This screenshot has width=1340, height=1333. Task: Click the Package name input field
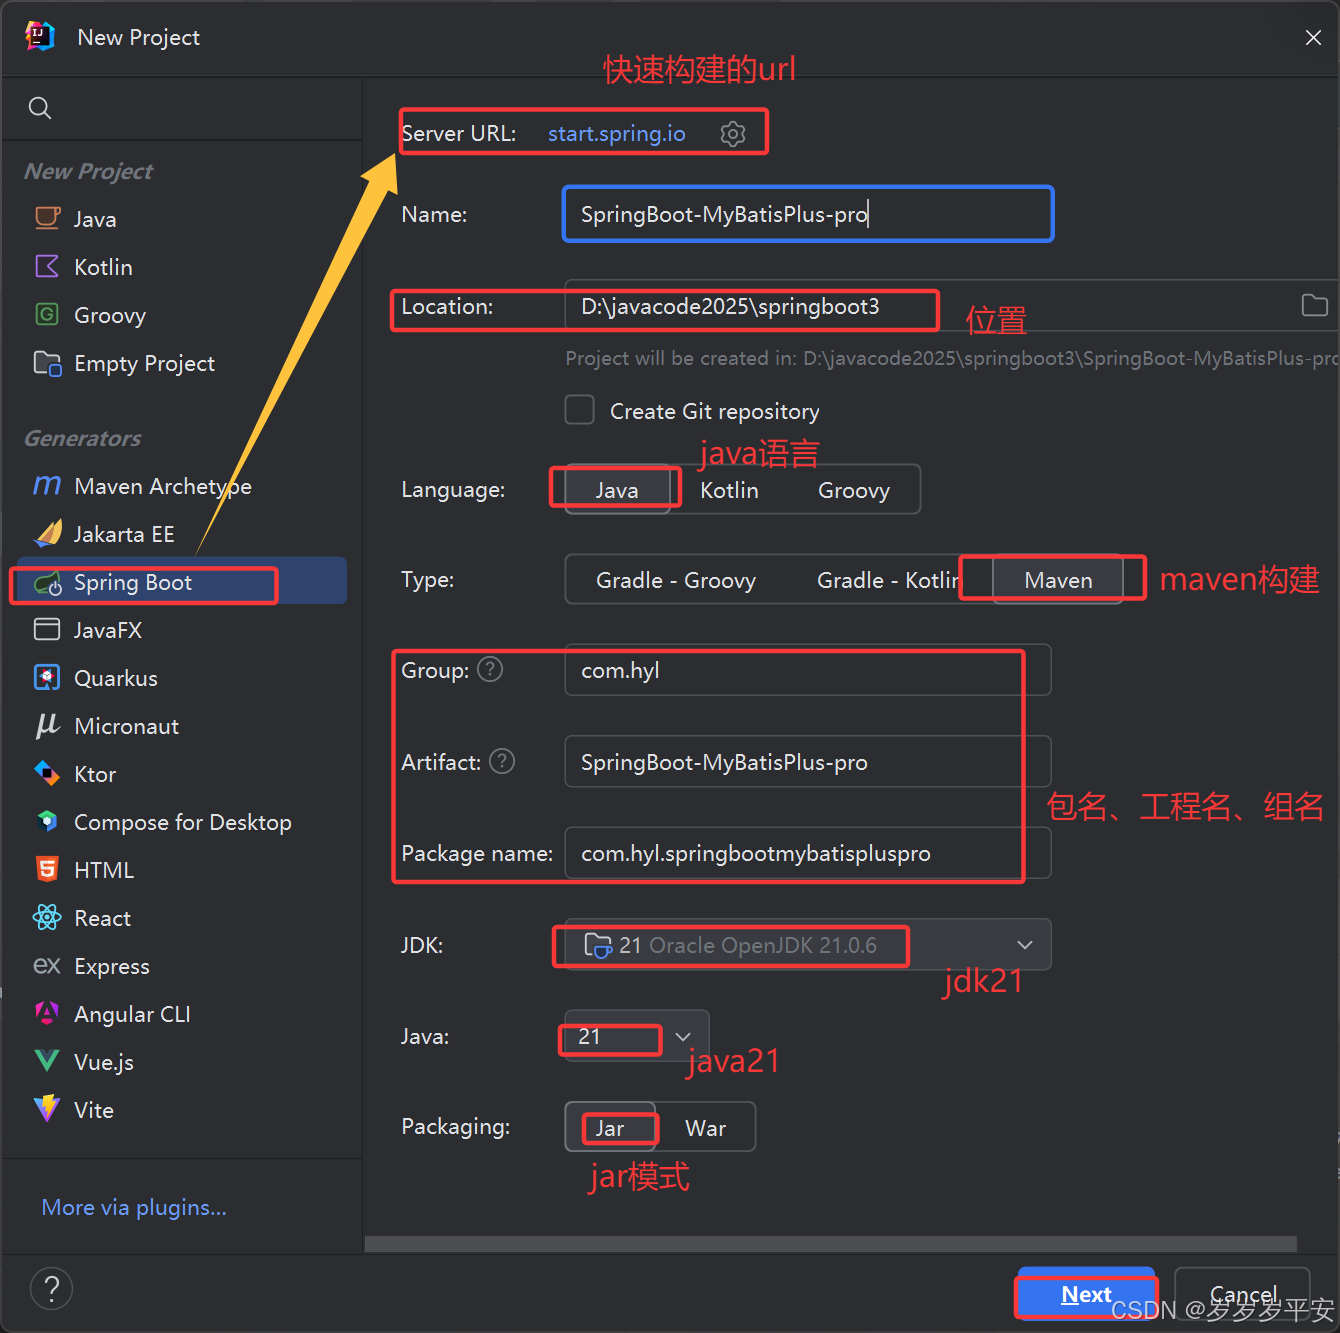pos(808,853)
